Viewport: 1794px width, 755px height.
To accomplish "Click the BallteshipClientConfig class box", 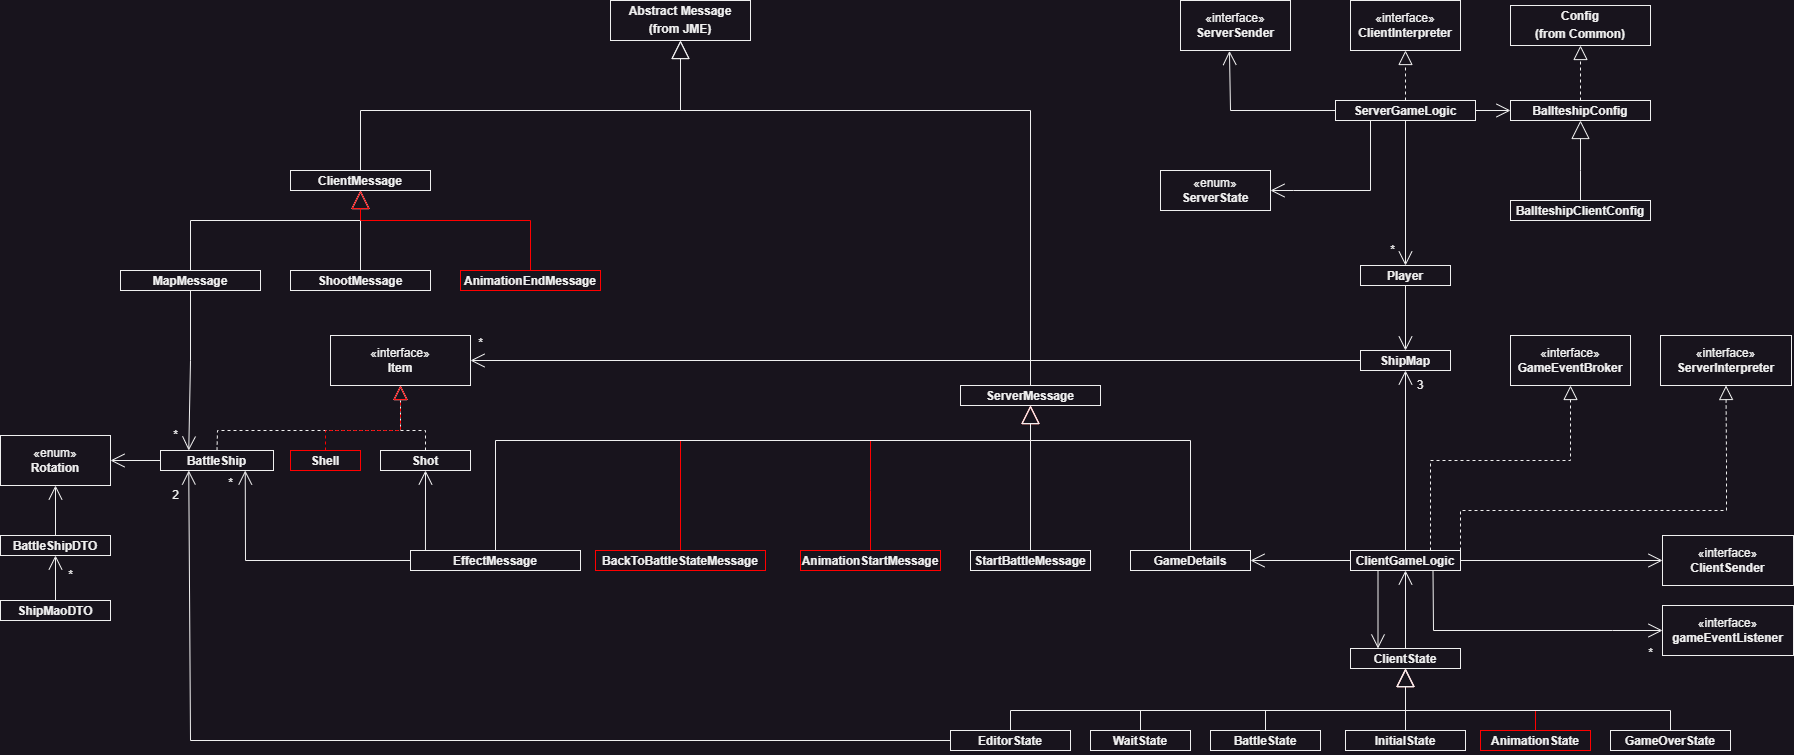I will pyautogui.click(x=1580, y=211).
